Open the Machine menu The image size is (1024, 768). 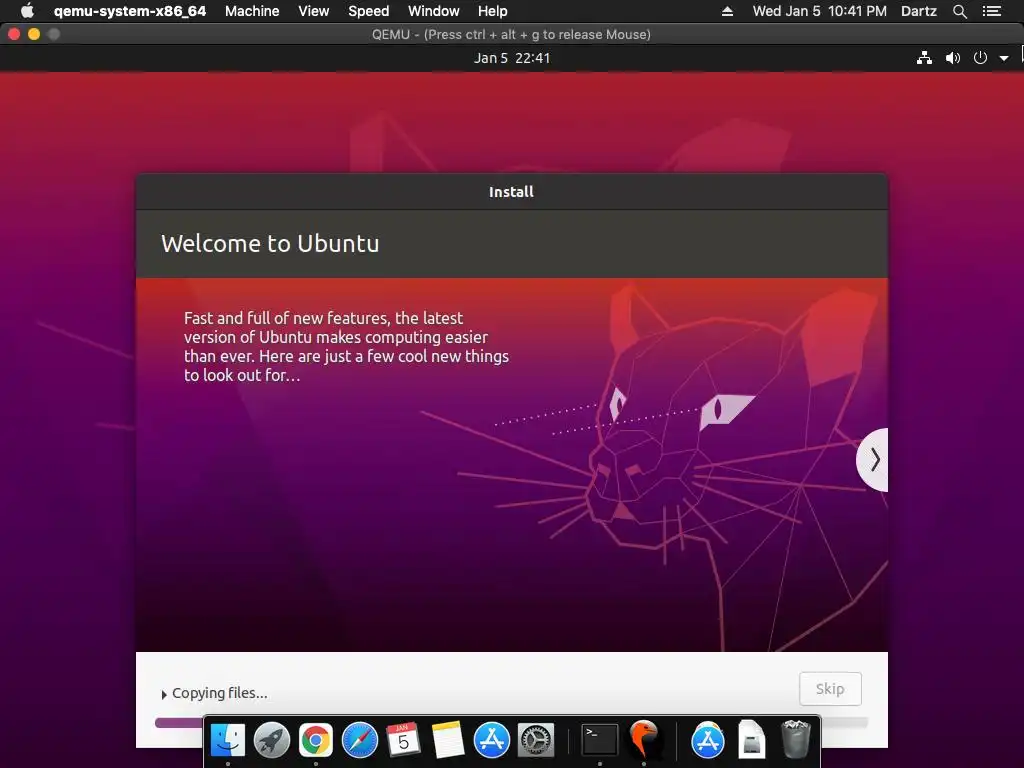coord(252,11)
